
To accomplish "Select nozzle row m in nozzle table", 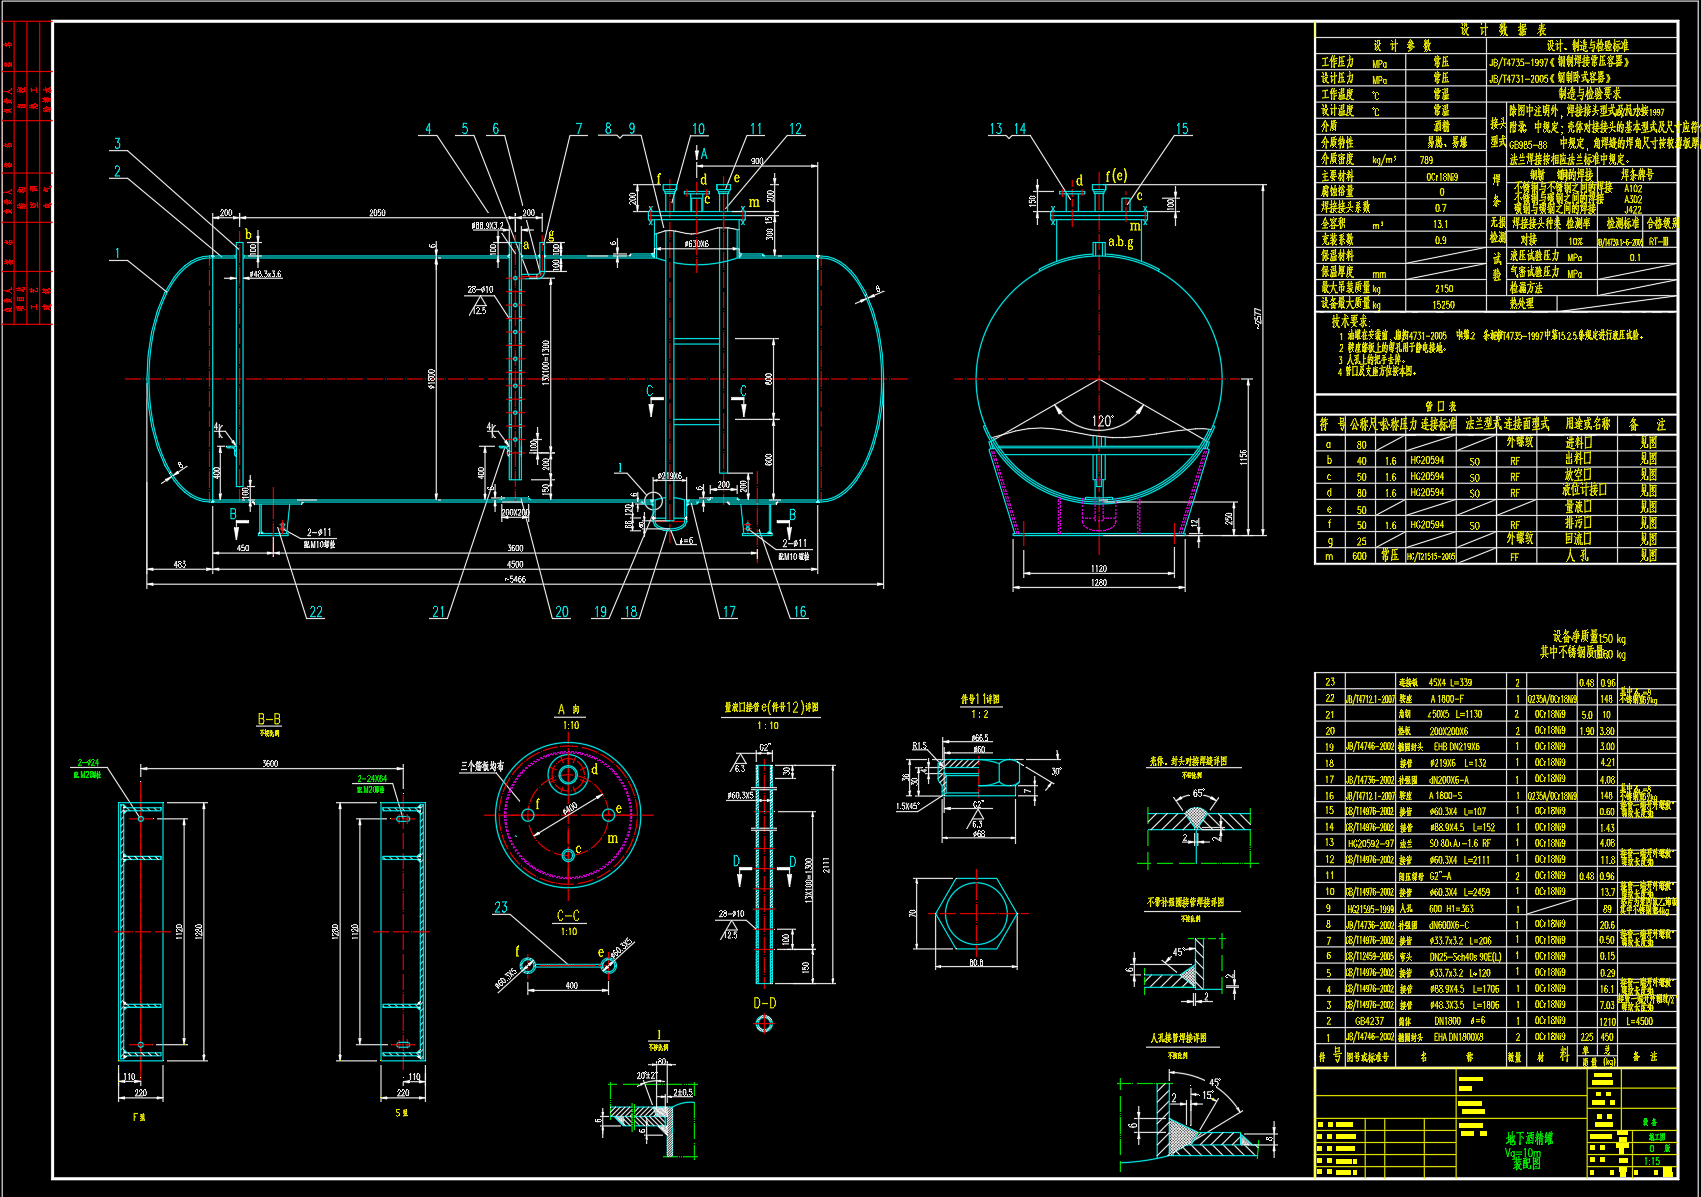I will click(x=1495, y=556).
